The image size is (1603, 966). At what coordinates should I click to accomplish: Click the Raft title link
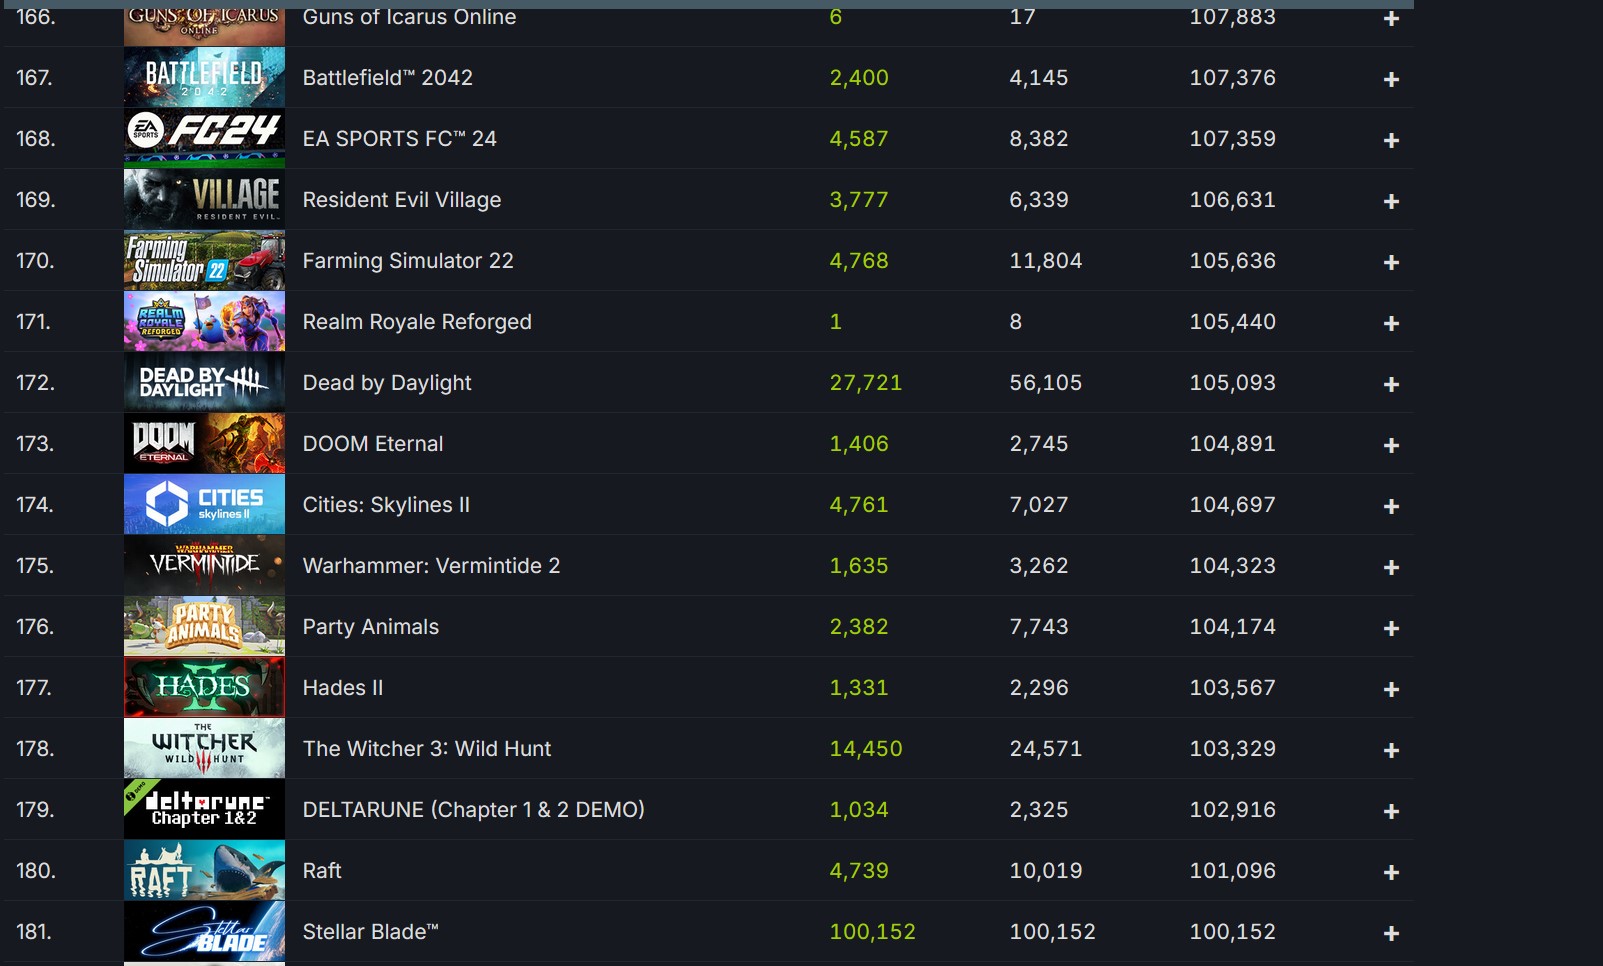point(322,870)
